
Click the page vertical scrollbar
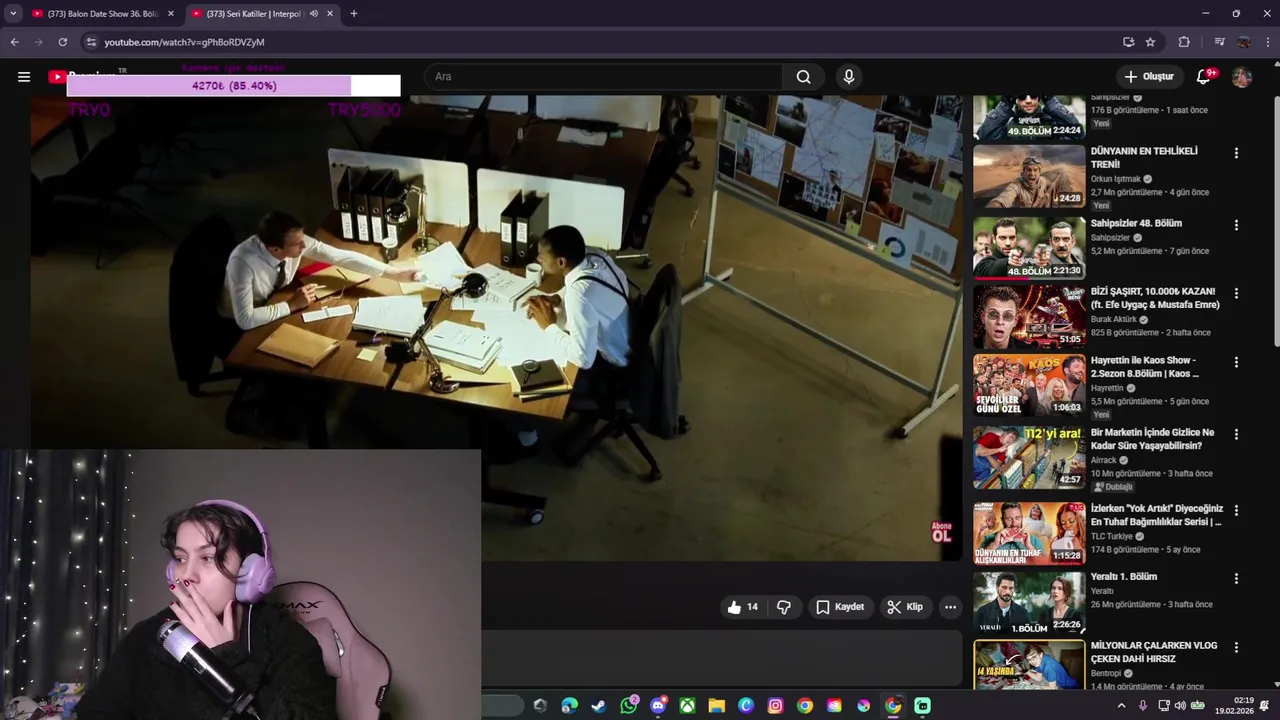(1276, 220)
